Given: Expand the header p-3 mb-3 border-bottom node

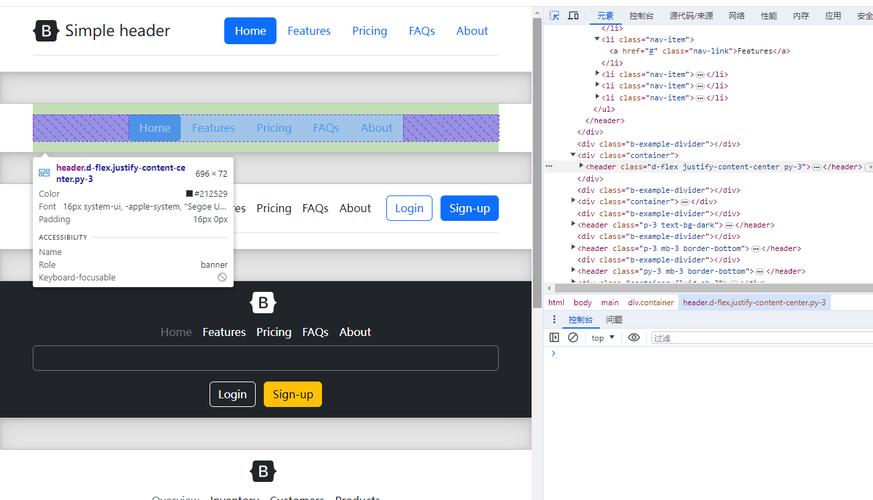Looking at the screenshot, I should coord(573,247).
